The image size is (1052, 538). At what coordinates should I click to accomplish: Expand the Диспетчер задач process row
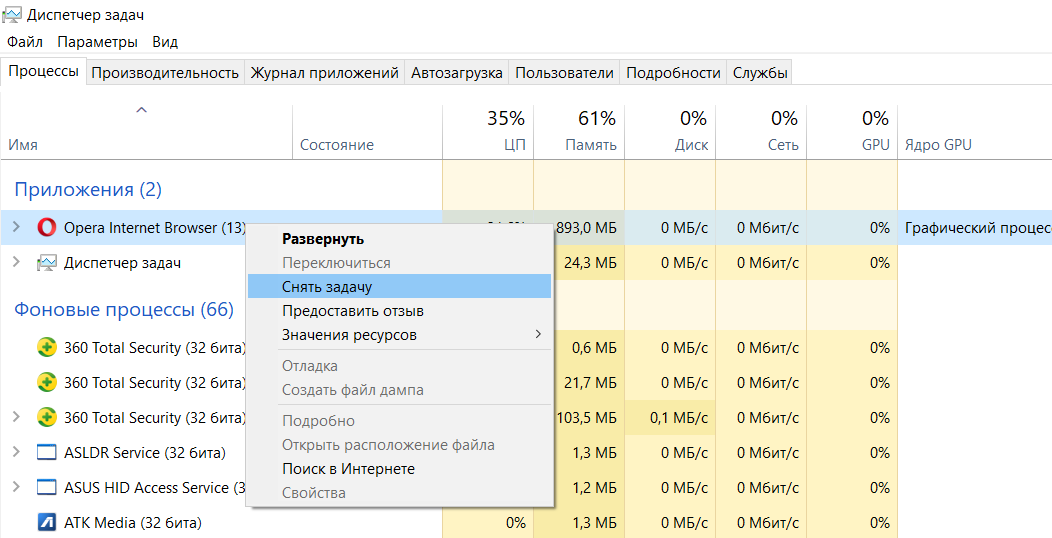point(16,263)
